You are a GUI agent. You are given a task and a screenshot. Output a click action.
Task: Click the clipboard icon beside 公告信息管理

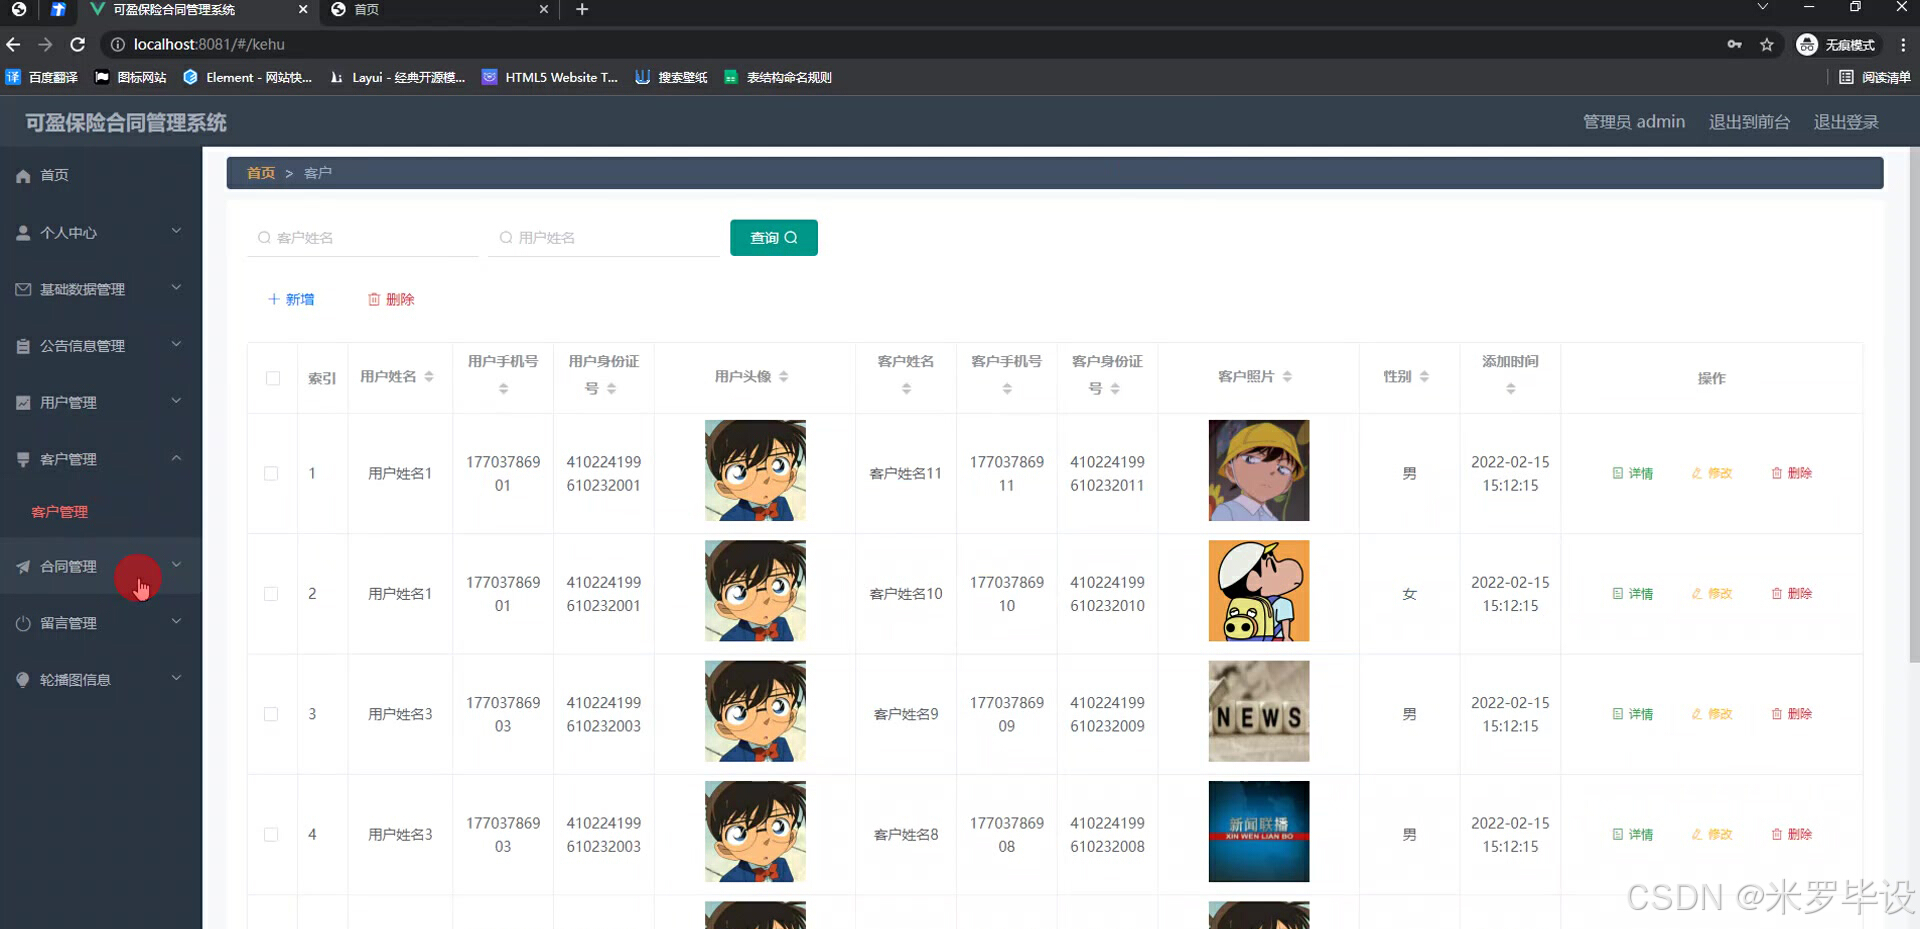[23, 346]
